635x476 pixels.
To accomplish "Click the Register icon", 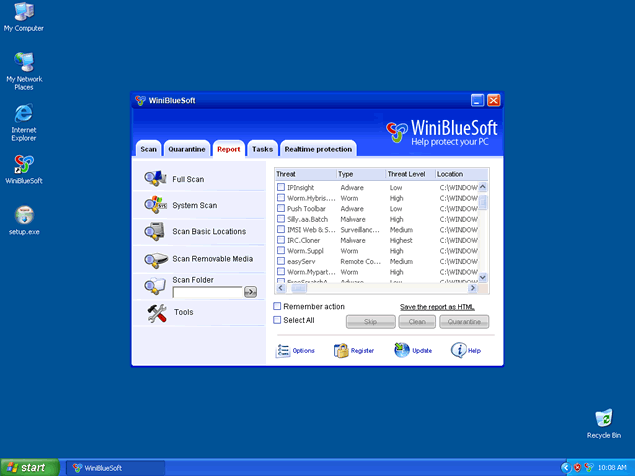I will coord(341,351).
